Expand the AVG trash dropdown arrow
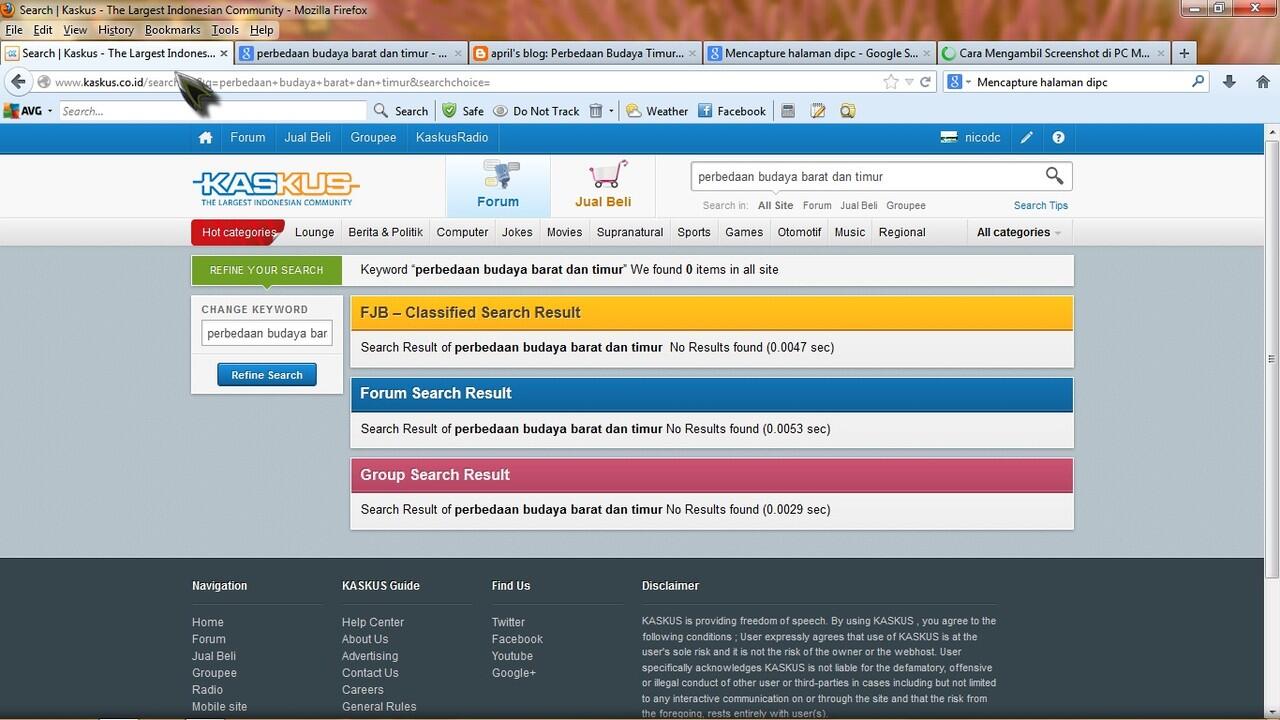This screenshot has width=1280, height=720. 611,111
